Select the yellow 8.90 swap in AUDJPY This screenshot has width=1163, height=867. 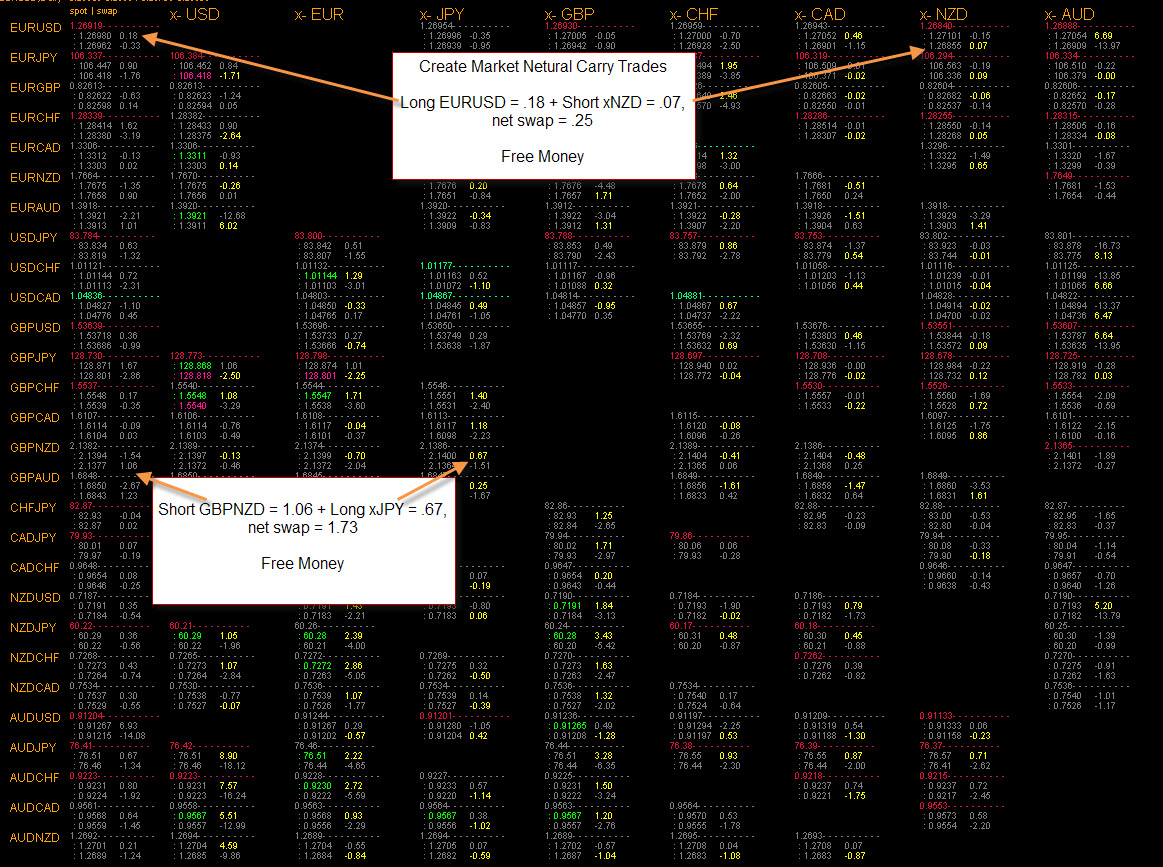(x=228, y=756)
